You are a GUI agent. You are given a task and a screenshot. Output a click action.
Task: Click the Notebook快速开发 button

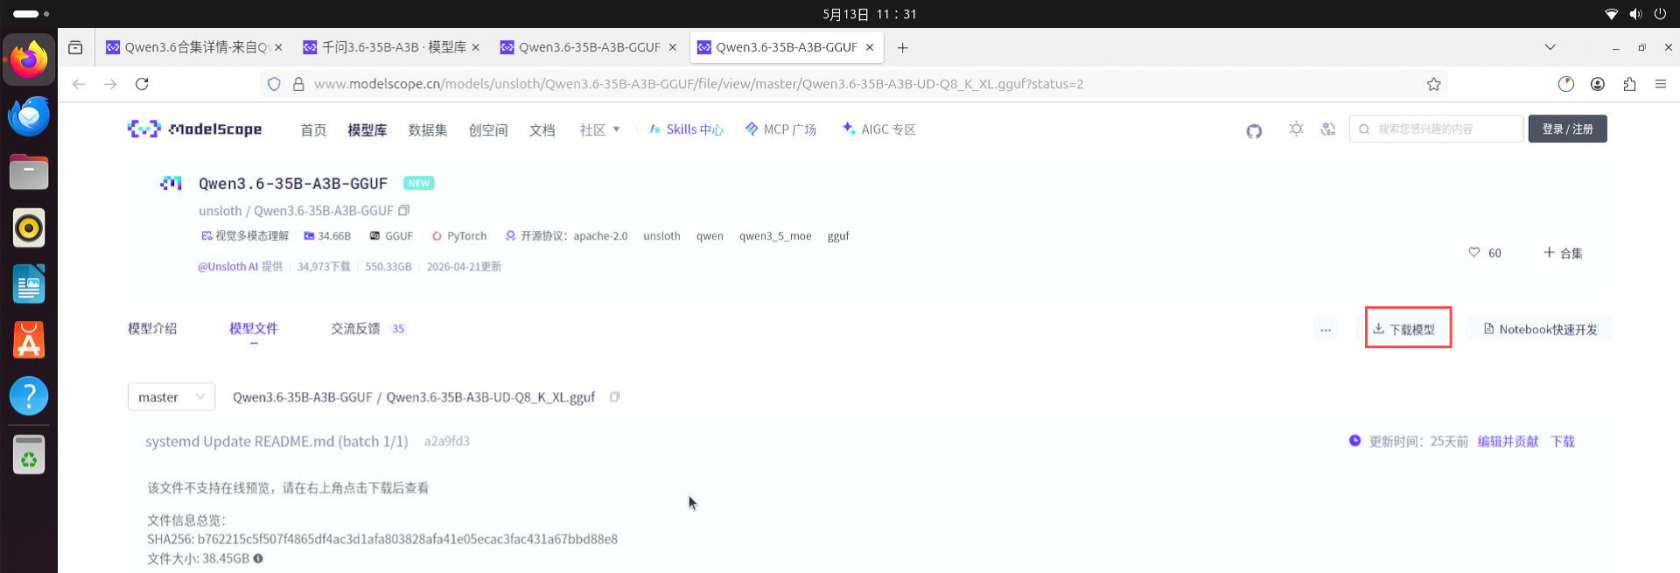click(x=1540, y=329)
